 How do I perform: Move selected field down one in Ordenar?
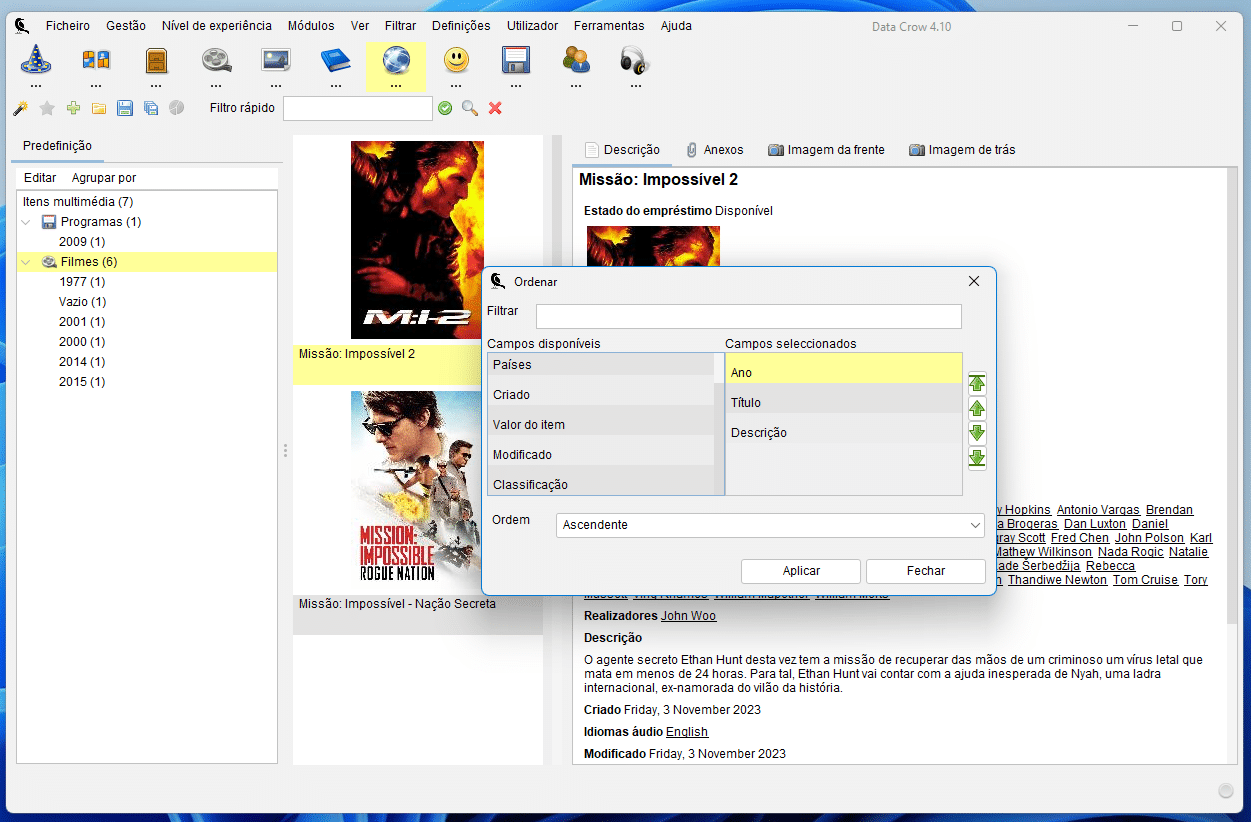click(977, 433)
